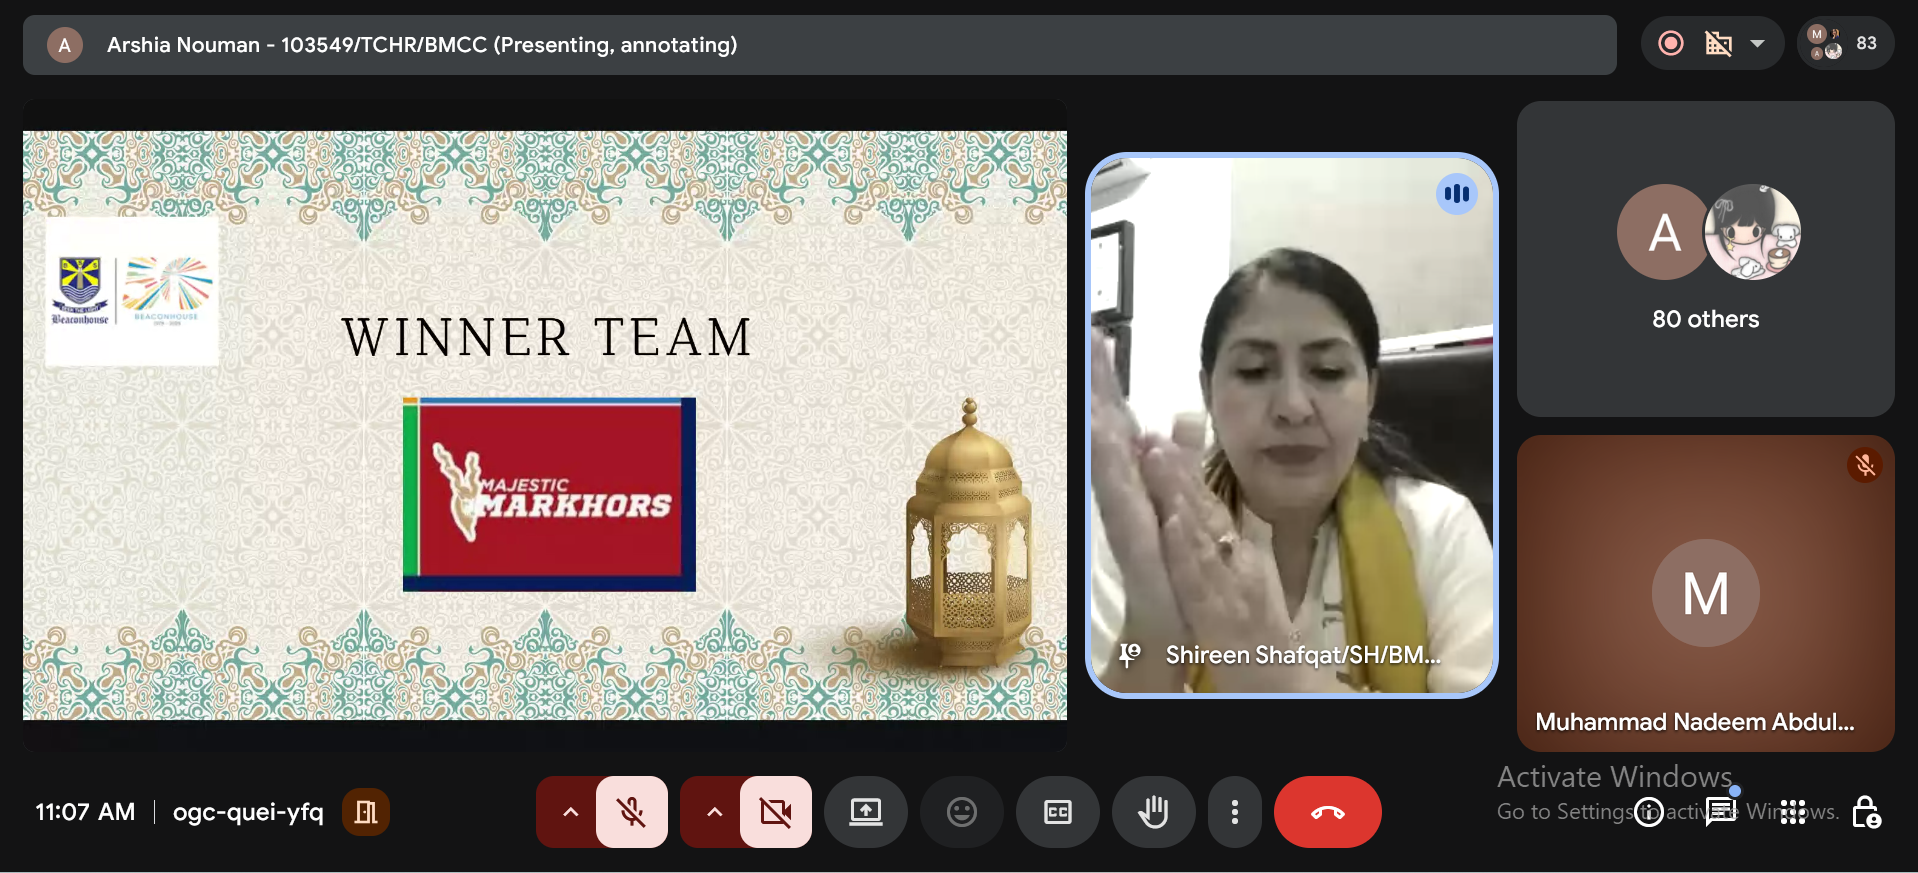Turn on the camera button
This screenshot has width=1918, height=873.
[x=776, y=812]
